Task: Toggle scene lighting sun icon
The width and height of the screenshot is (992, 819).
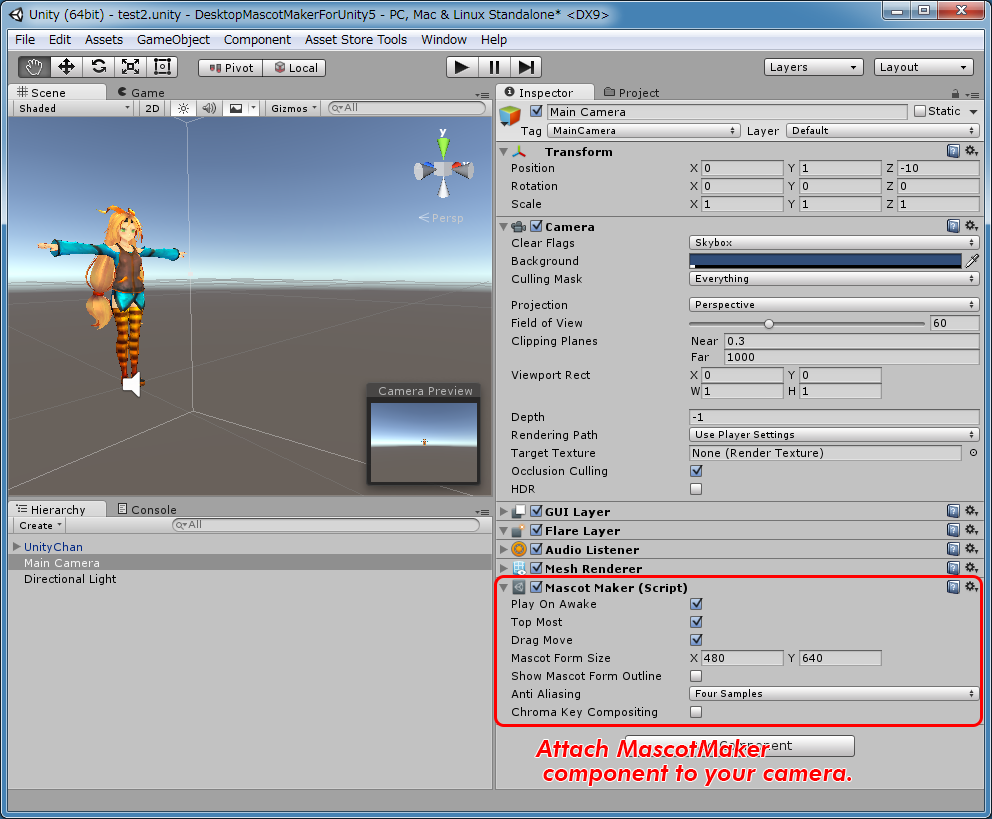Action: click(183, 109)
